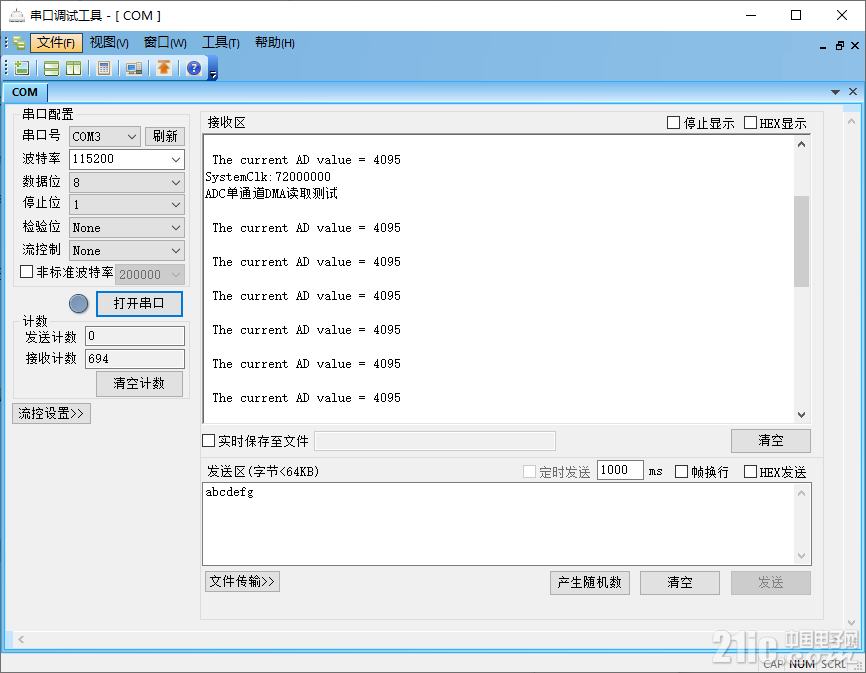Click the 打开串口 button
The width and height of the screenshot is (866, 673).
[x=139, y=304]
